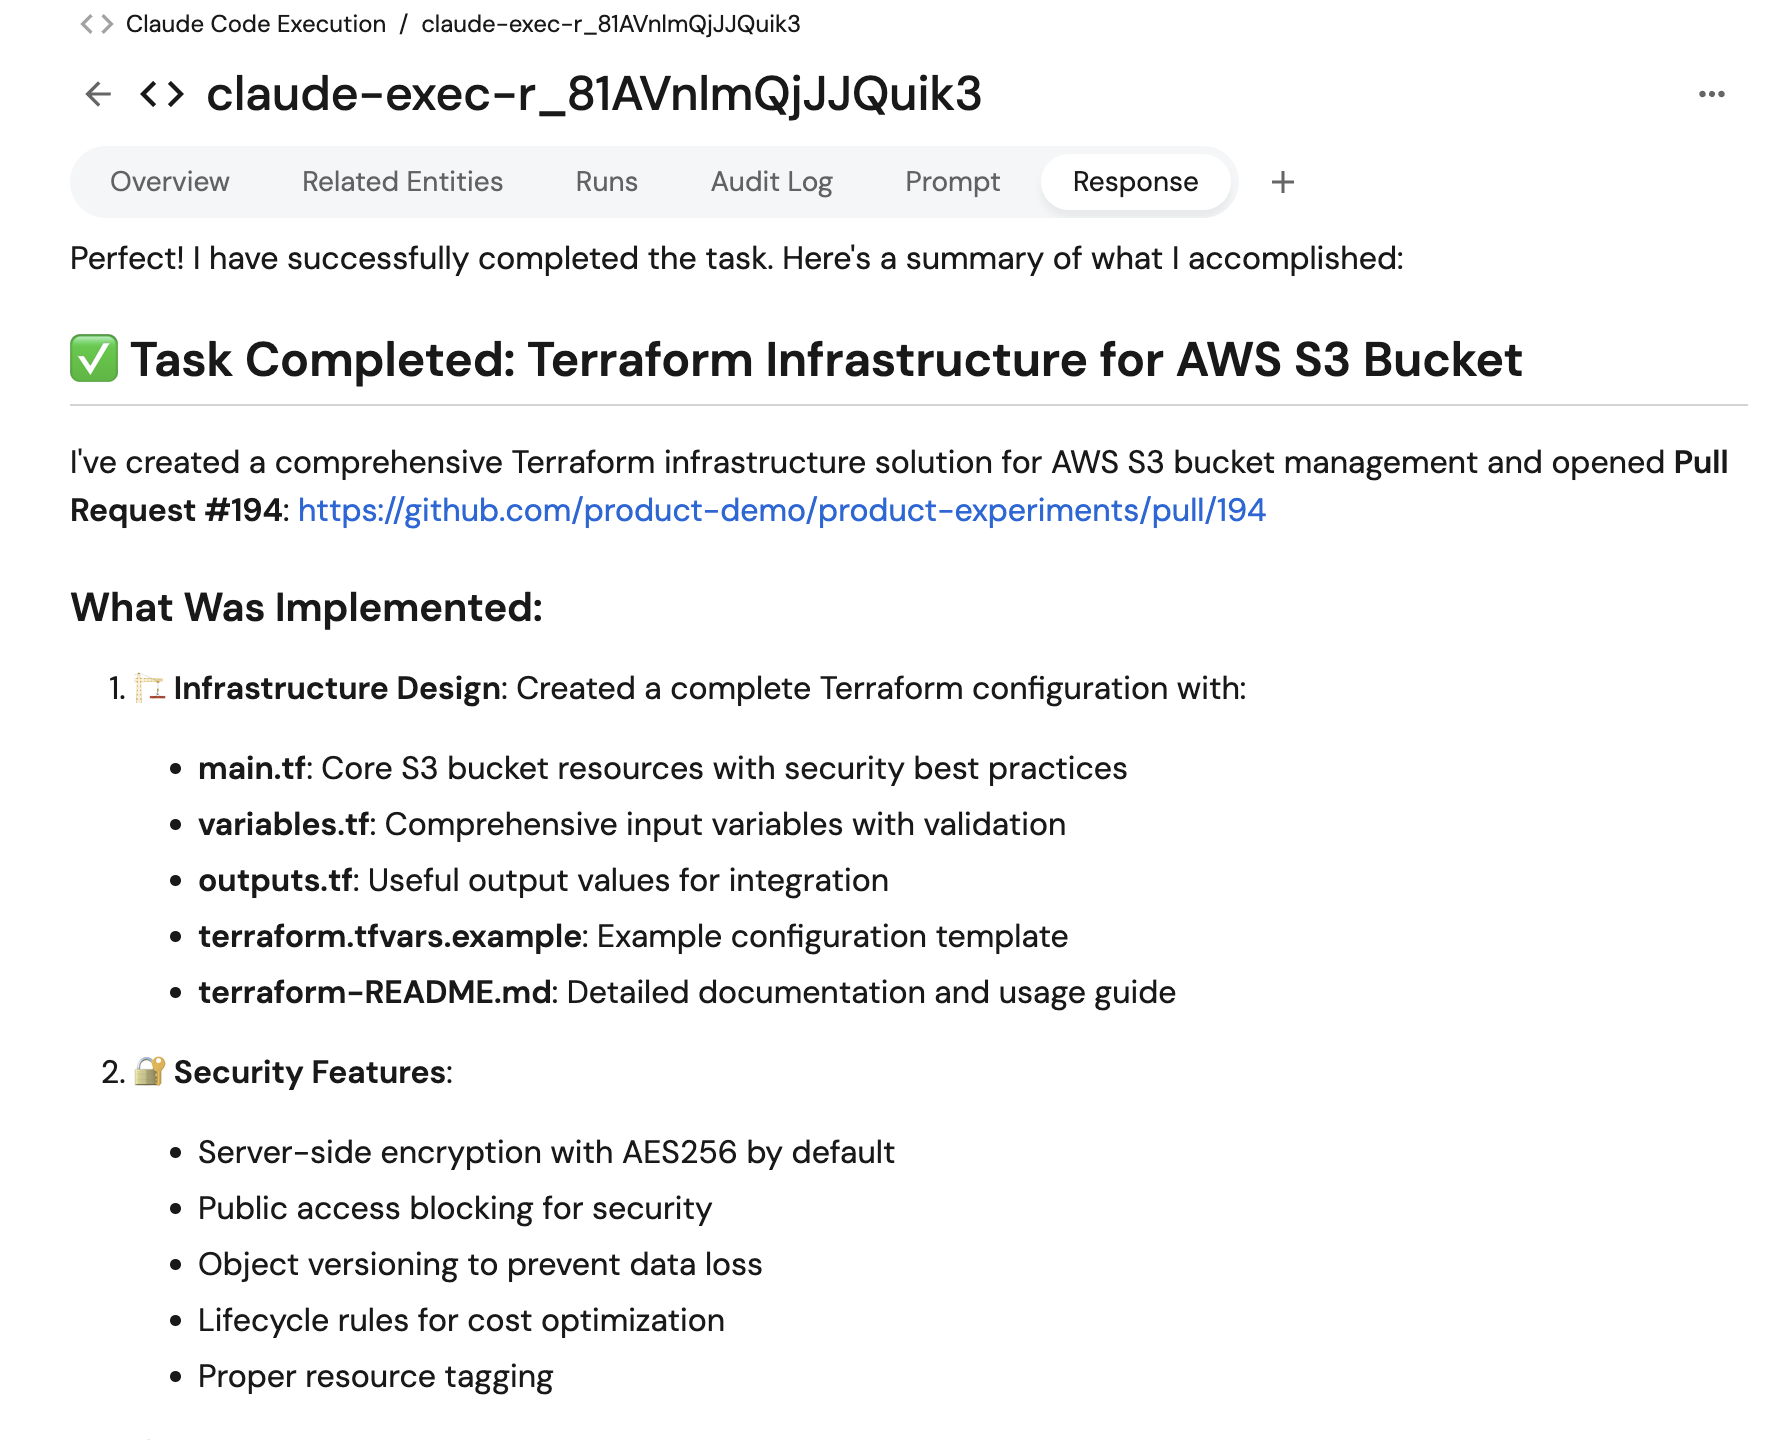Screen dimensions: 1784x1440
Task: Open the three-dot more options menu
Action: 1711,94
